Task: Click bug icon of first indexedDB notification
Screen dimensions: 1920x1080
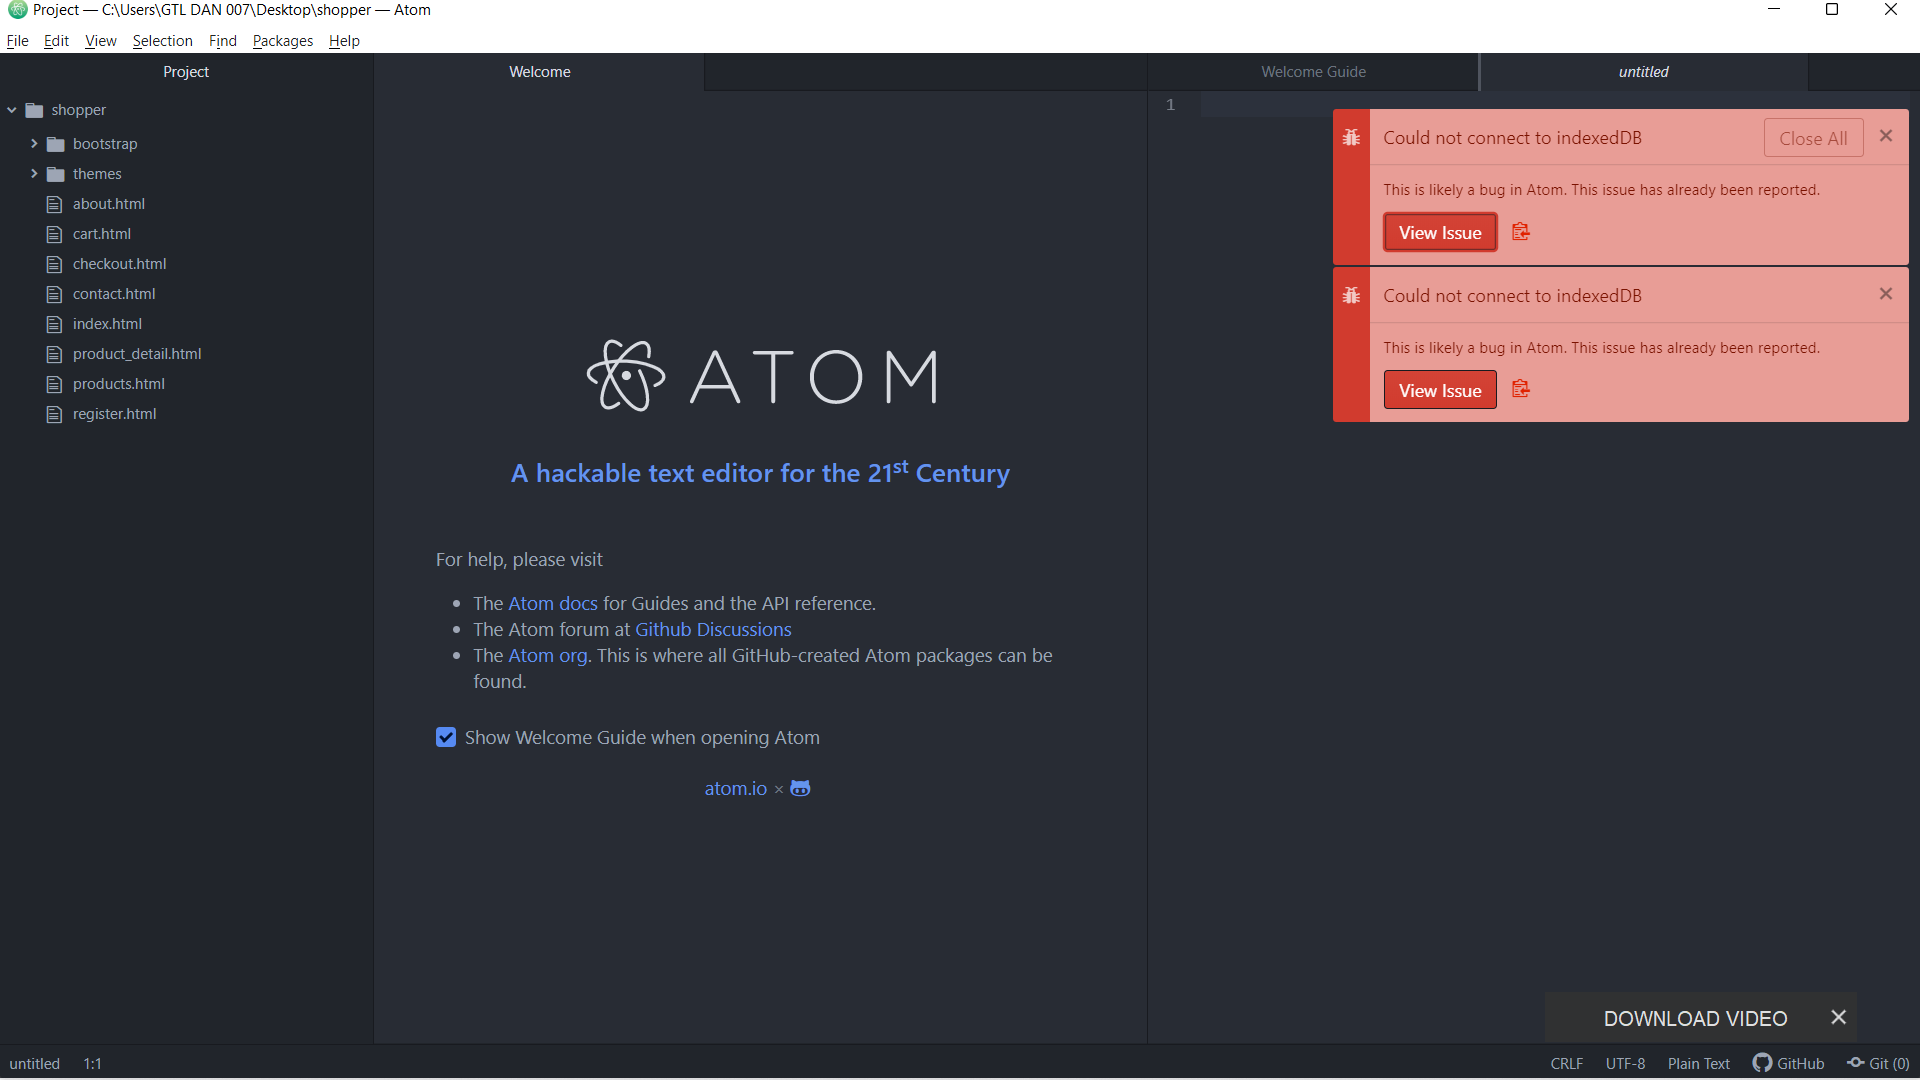Action: click(x=1351, y=138)
